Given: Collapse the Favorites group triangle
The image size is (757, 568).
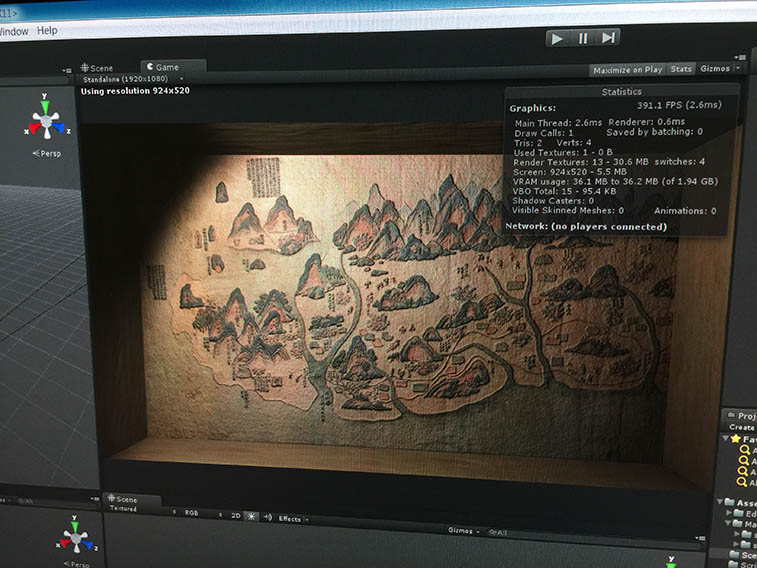Looking at the screenshot, I should pyautogui.click(x=726, y=438).
